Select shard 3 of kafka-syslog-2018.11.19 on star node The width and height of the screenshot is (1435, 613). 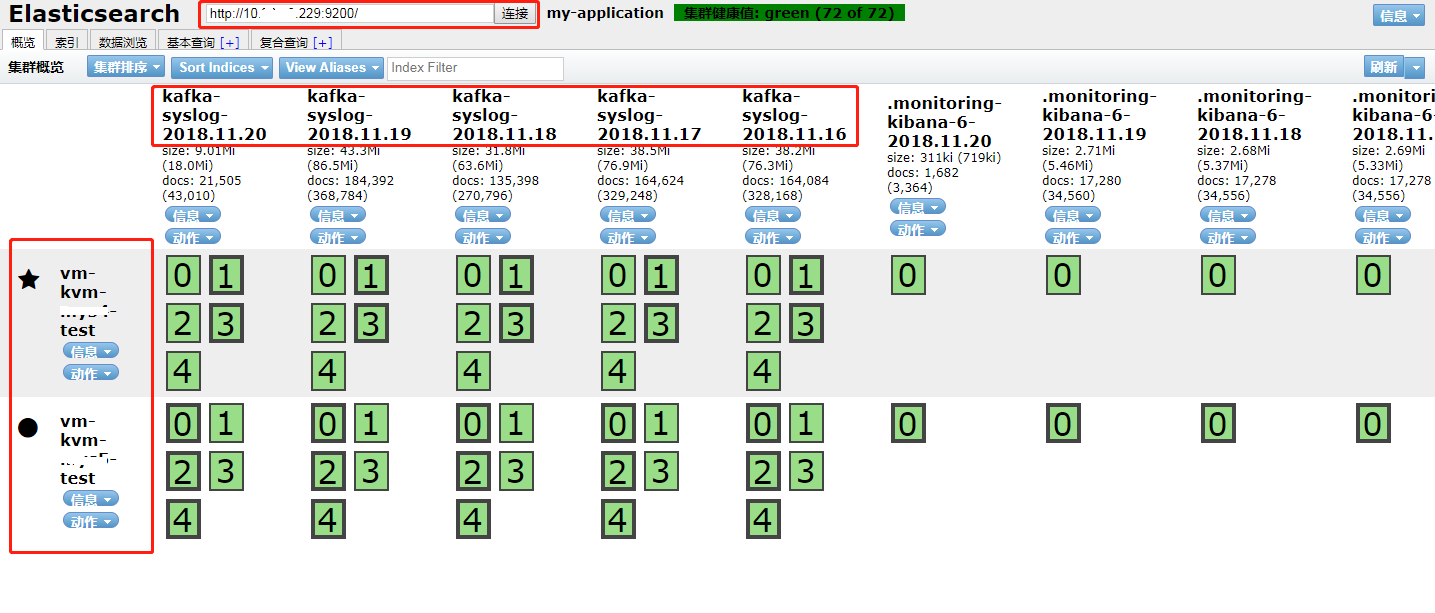tap(371, 324)
